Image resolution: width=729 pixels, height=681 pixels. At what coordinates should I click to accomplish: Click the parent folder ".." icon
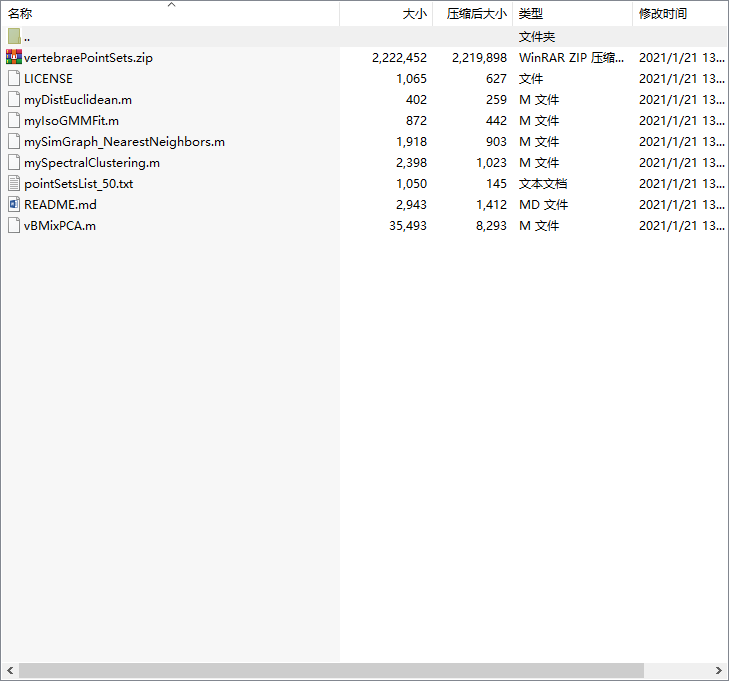[14, 36]
